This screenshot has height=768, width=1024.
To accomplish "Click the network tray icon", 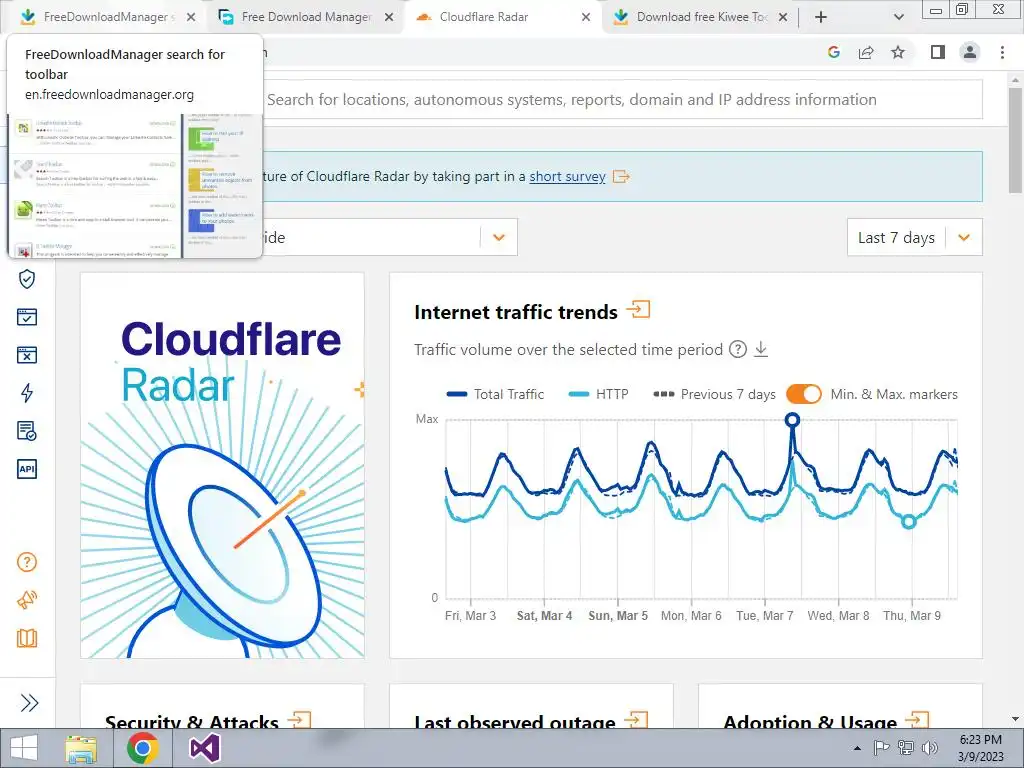I will 906,748.
